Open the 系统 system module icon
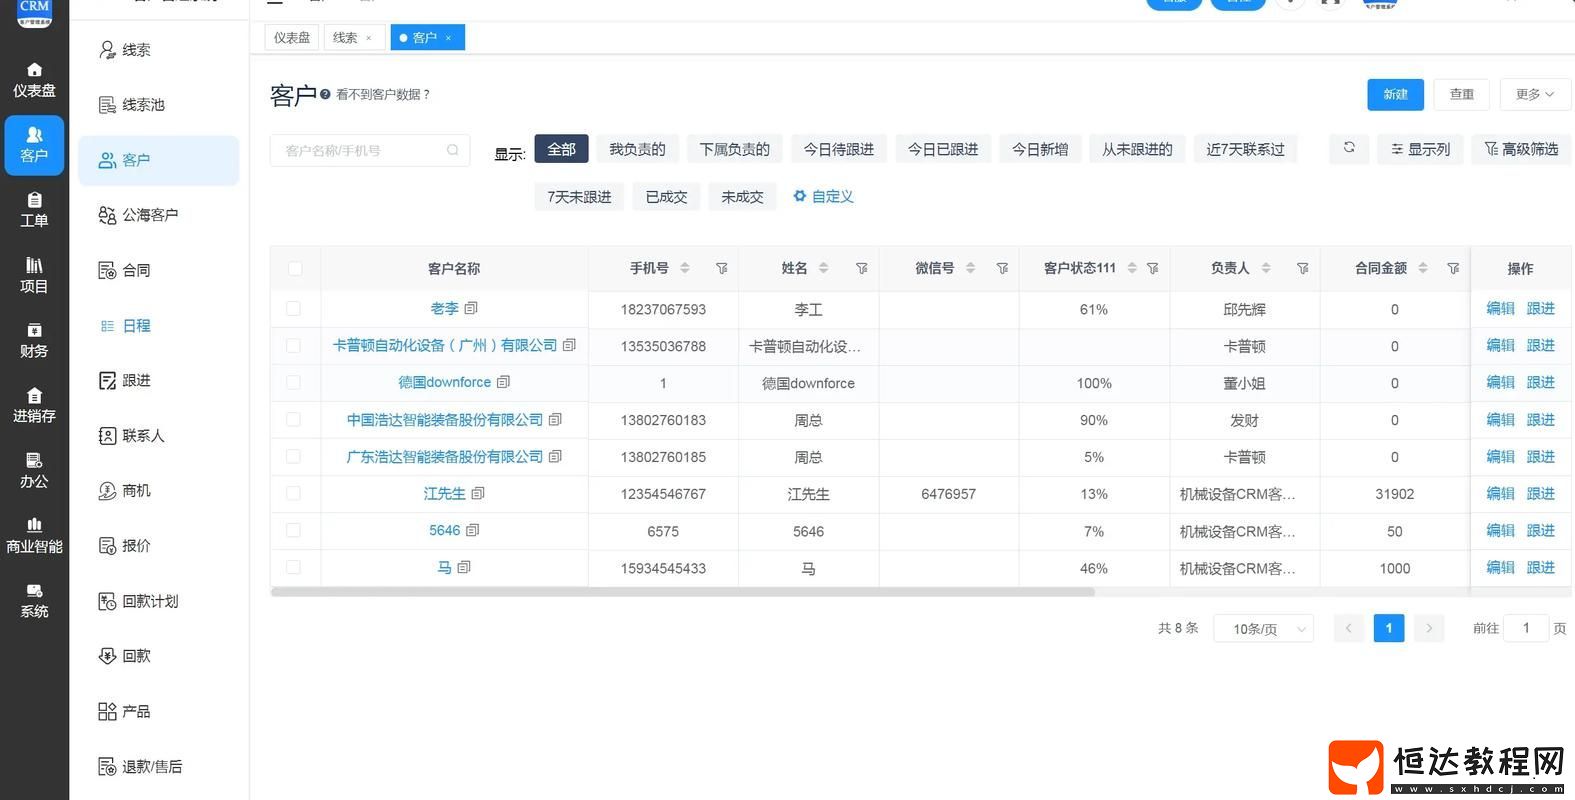The width and height of the screenshot is (1575, 800). click(x=34, y=601)
